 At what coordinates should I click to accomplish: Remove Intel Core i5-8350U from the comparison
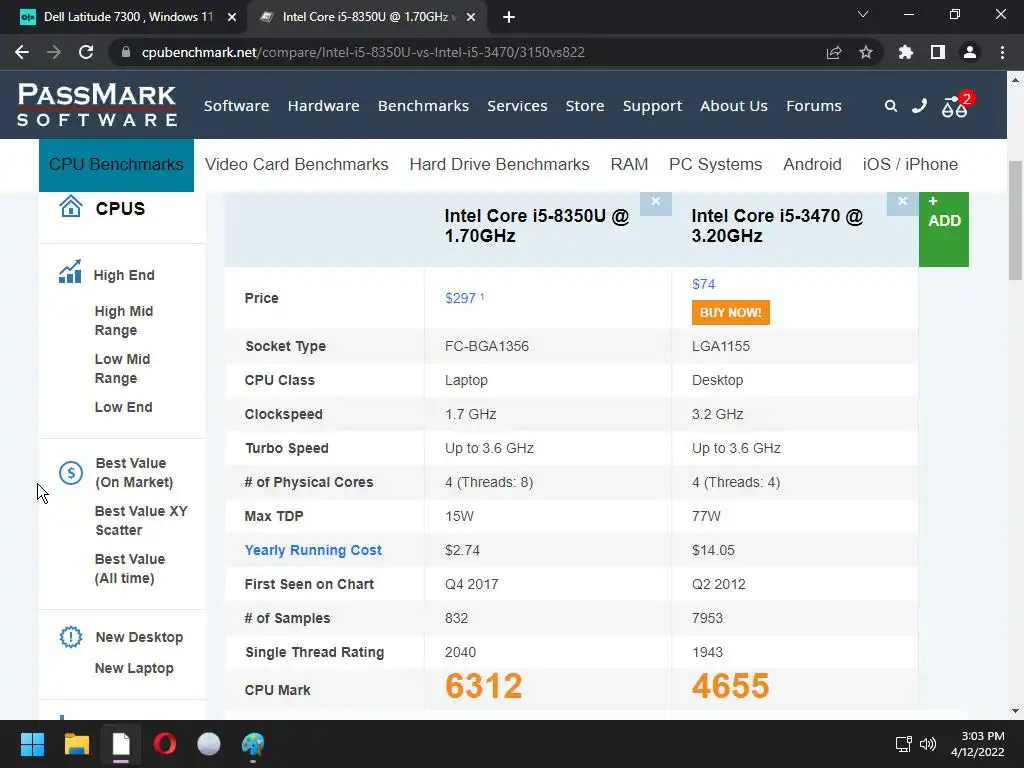pos(656,202)
